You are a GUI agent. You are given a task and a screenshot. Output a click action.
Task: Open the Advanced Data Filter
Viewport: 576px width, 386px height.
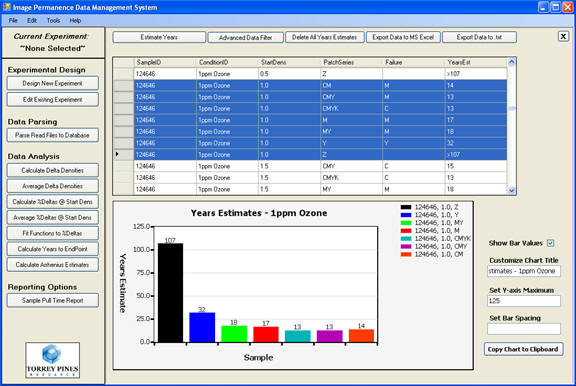click(x=245, y=37)
